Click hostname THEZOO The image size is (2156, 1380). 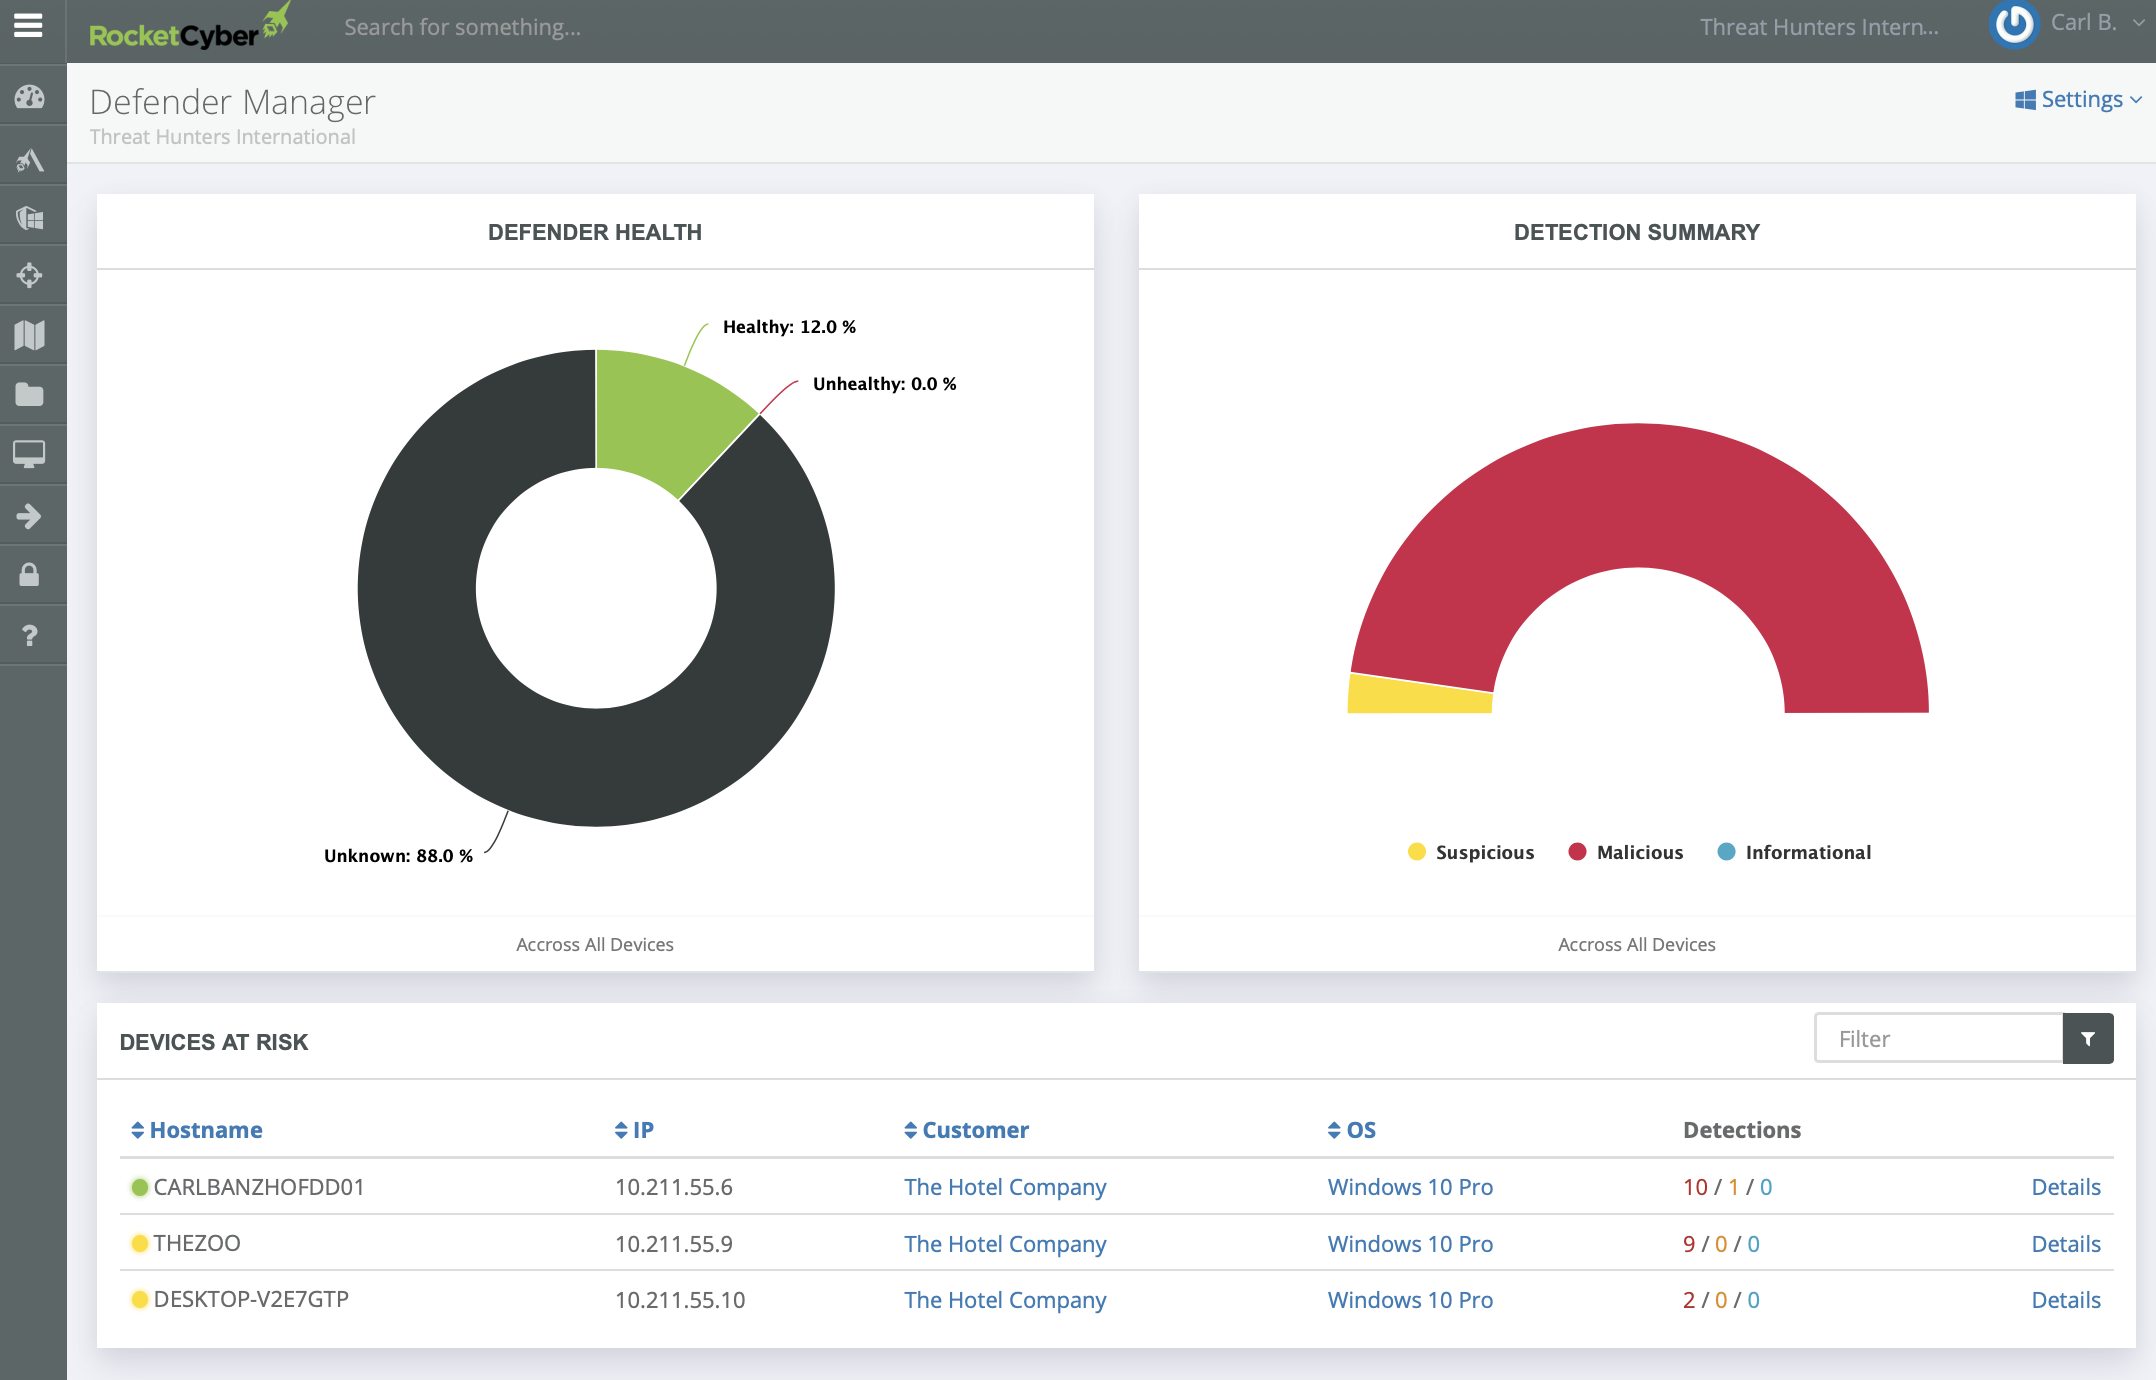[197, 1243]
